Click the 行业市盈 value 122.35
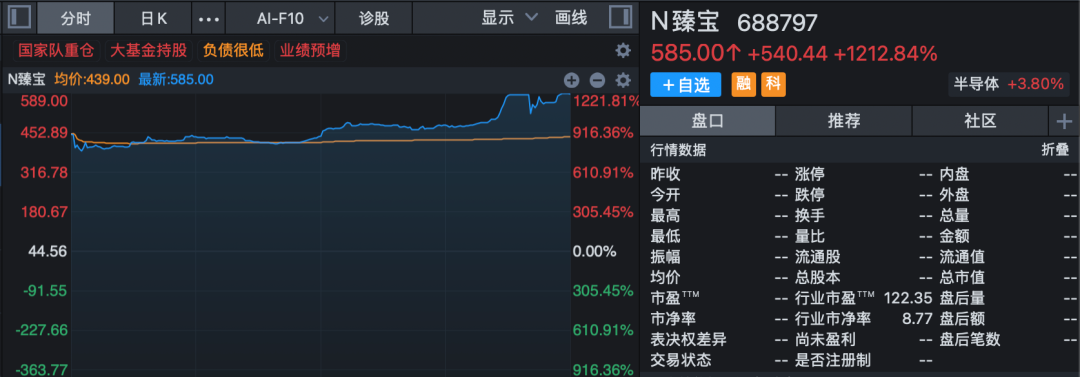Screen dimensions: 1080x377 908,298
